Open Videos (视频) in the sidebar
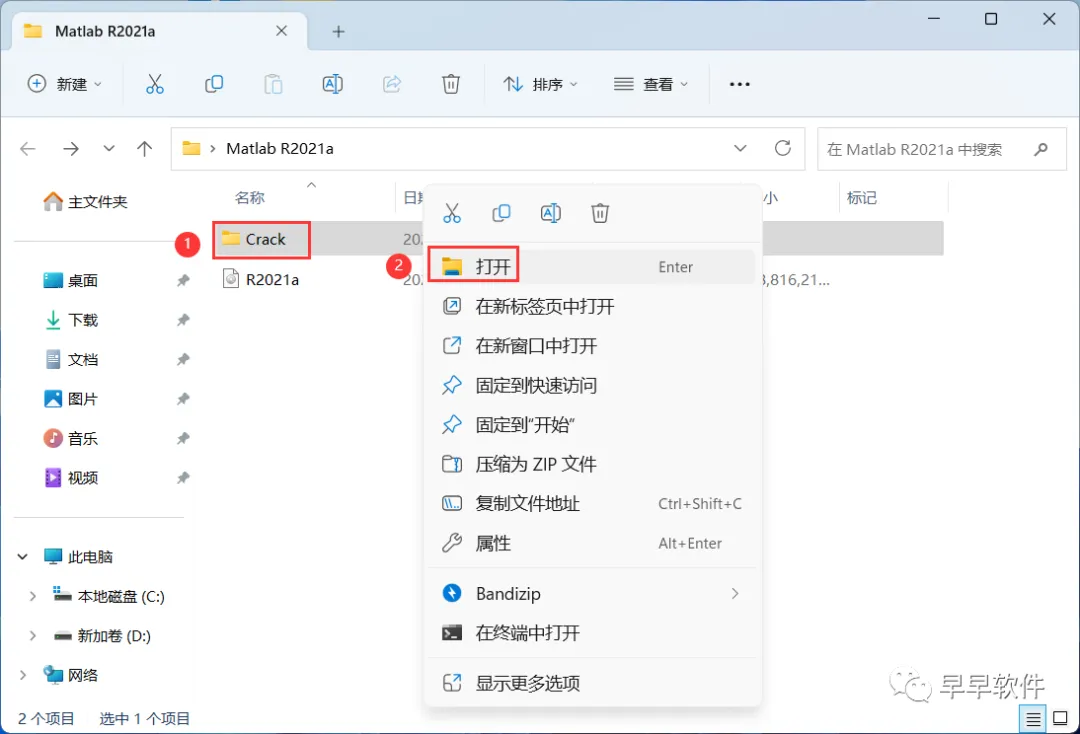Screen dimensions: 1080x734 pyautogui.click(x=71, y=478)
